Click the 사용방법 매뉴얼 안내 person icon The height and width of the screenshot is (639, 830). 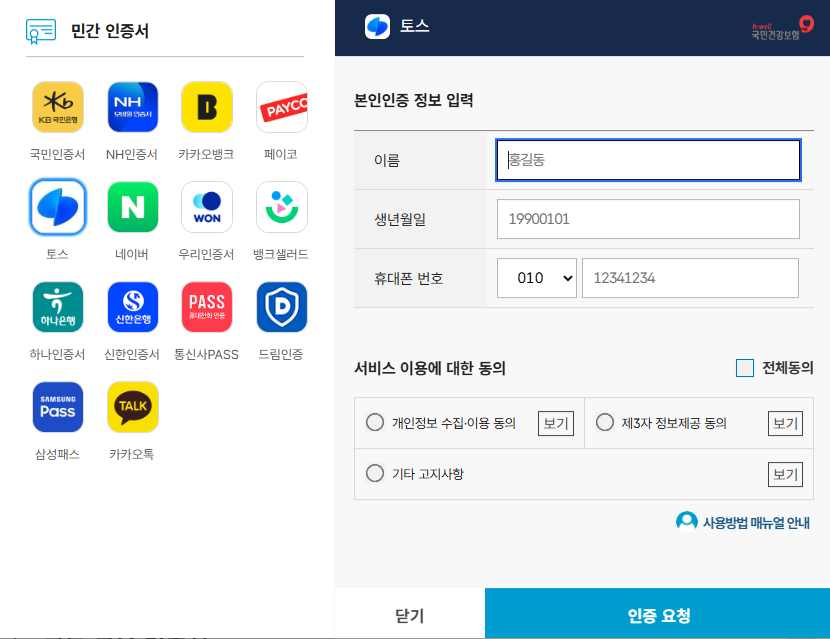pyautogui.click(x=687, y=521)
